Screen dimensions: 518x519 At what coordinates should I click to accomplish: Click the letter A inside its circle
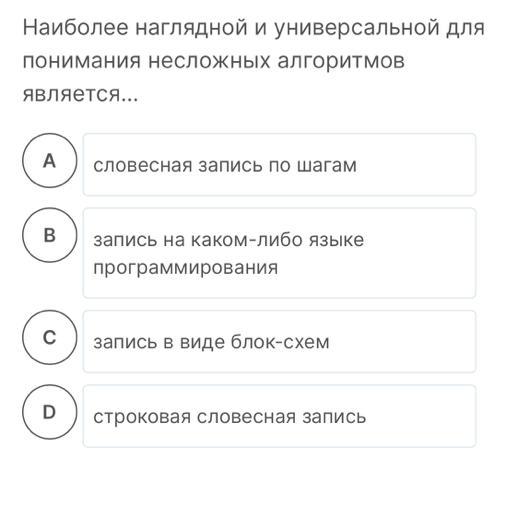[x=49, y=161]
